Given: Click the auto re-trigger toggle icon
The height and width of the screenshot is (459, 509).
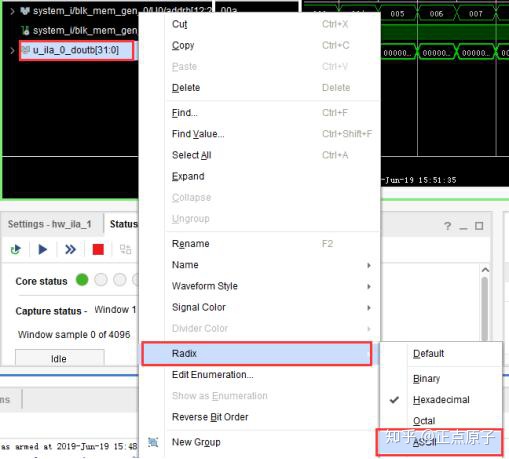Looking at the screenshot, I should point(16,249).
